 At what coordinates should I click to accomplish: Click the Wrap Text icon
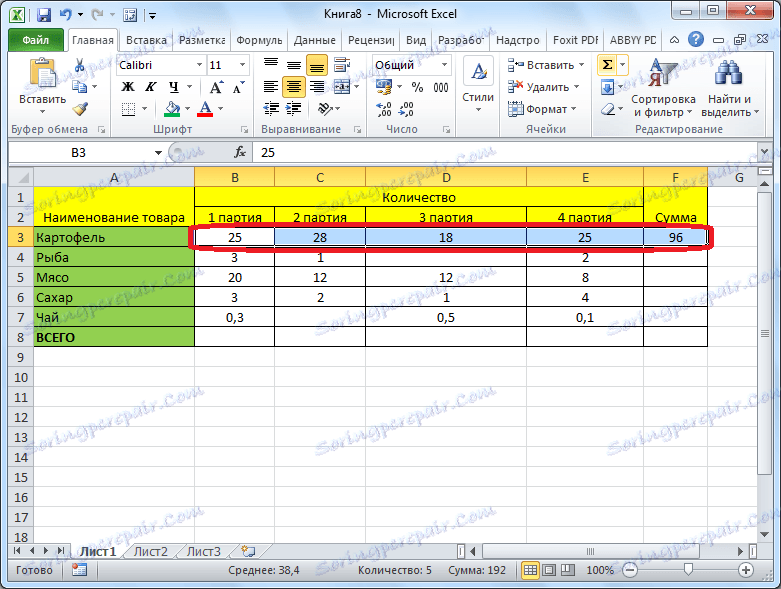[x=341, y=65]
